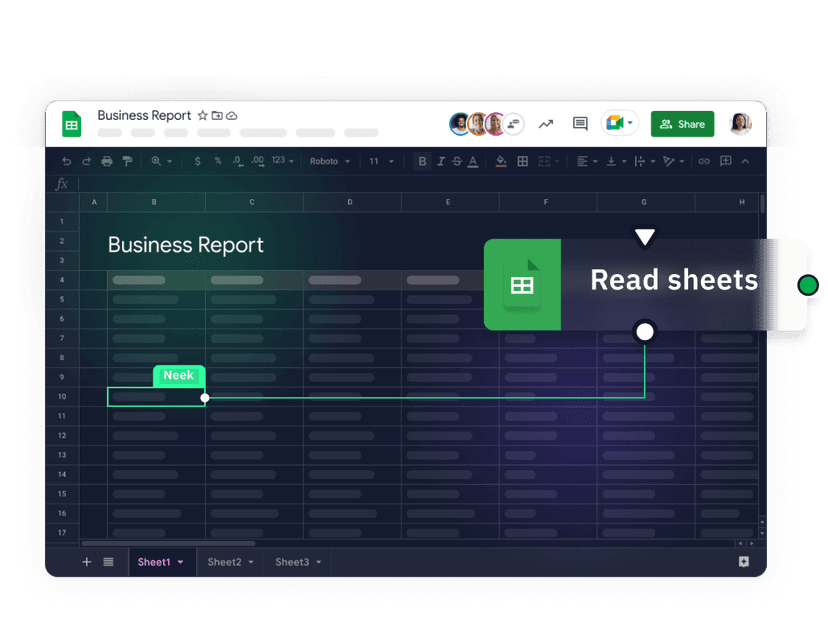Image resolution: width=828 pixels, height=643 pixels.
Task: Click the Merge cells icon
Action: point(543,161)
